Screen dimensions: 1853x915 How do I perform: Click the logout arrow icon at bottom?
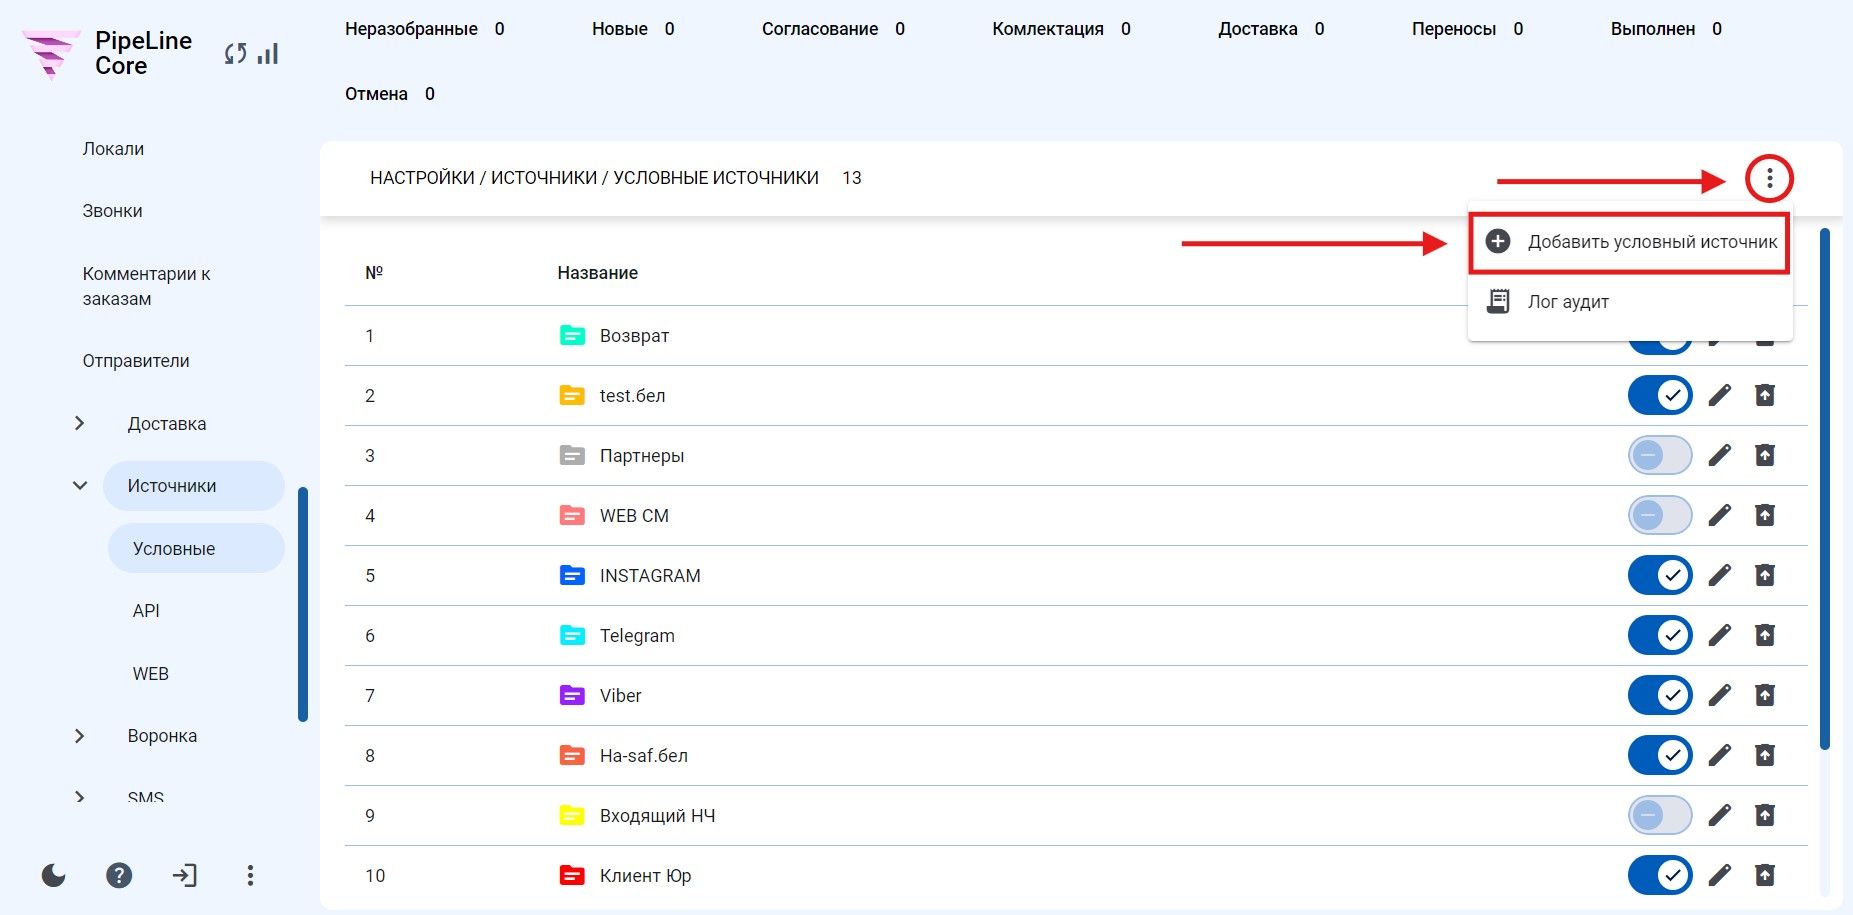pyautogui.click(x=184, y=876)
